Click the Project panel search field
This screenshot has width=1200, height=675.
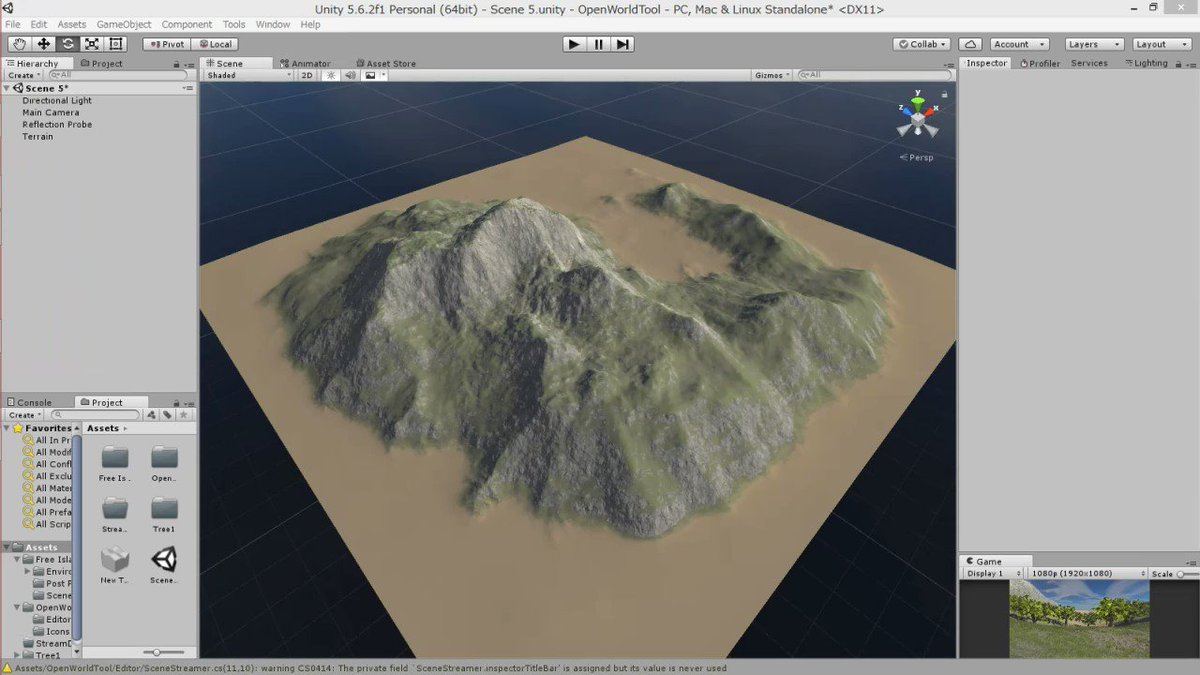94,415
